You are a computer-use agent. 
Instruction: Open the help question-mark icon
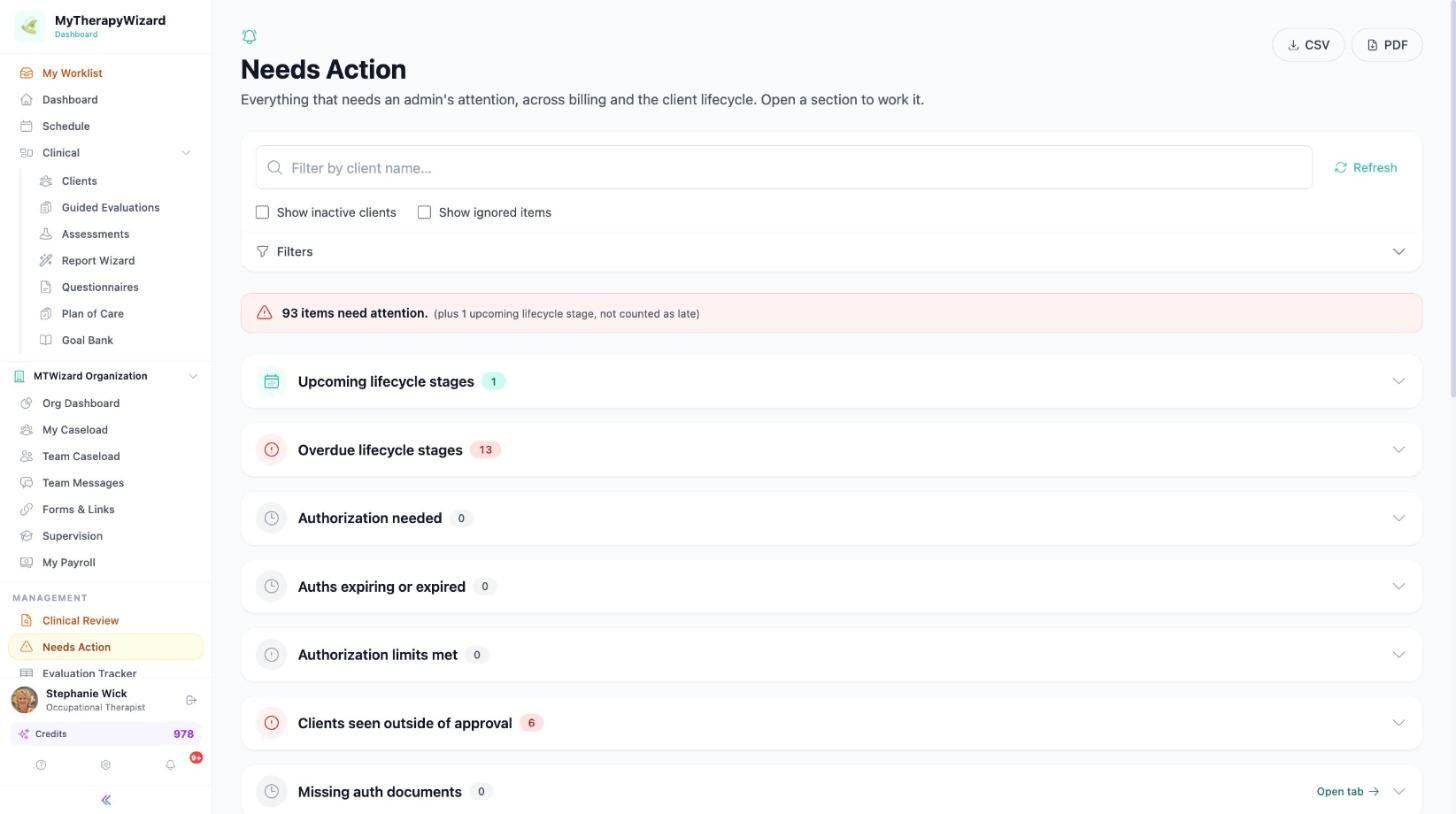41,765
